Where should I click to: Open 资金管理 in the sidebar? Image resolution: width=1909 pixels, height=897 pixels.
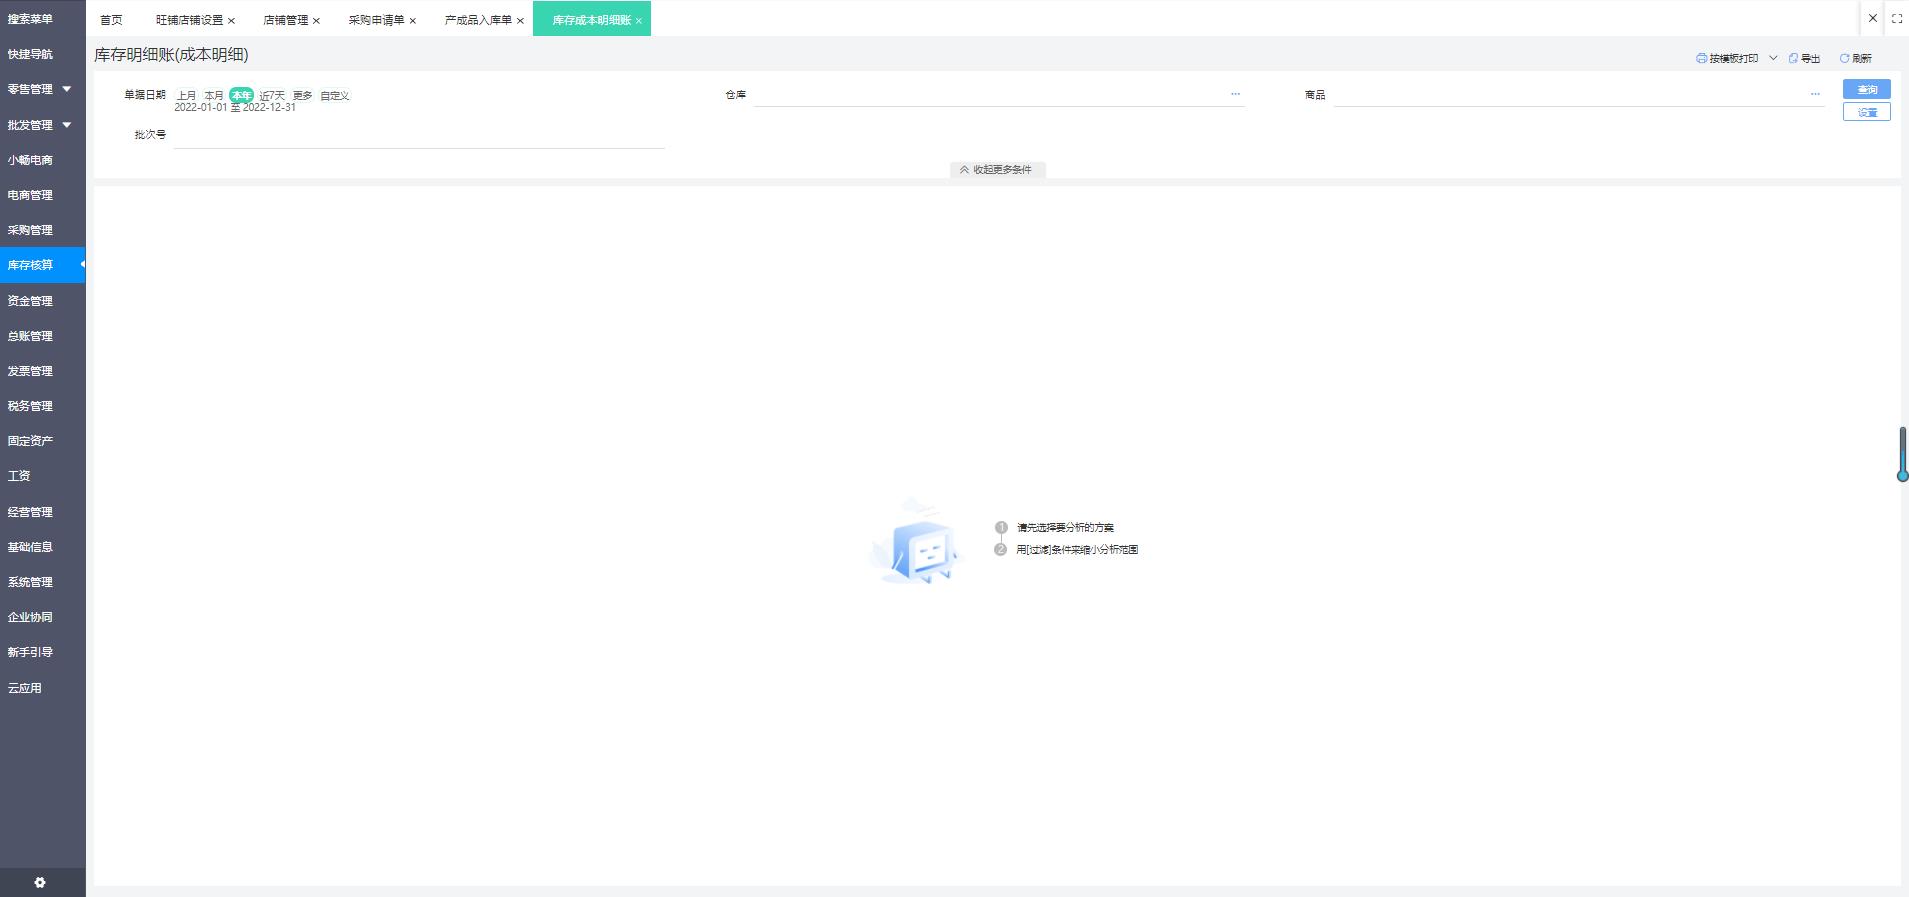coord(30,301)
